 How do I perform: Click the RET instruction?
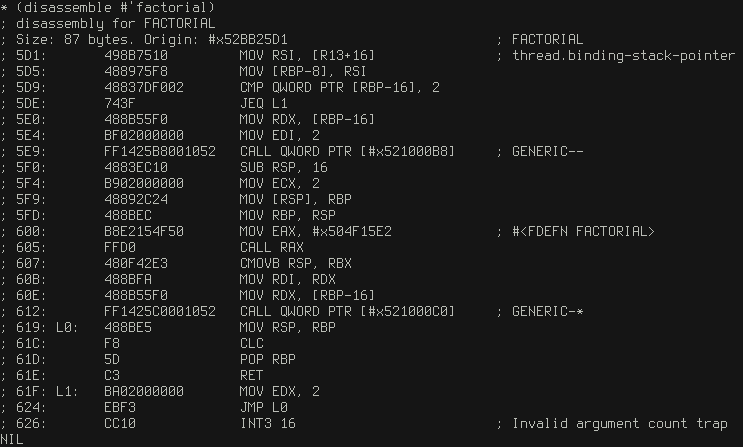[x=252, y=375]
